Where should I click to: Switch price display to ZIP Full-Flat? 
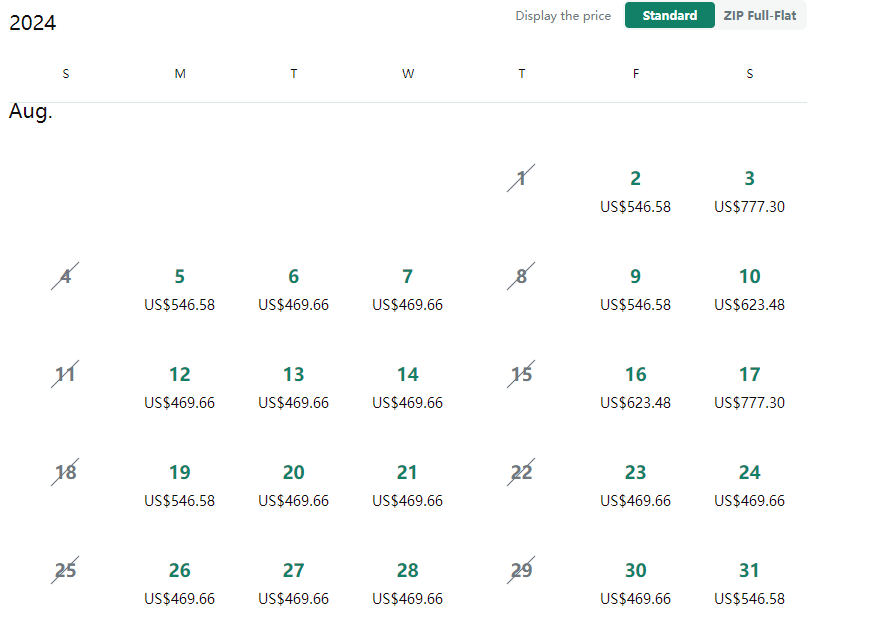[760, 16]
